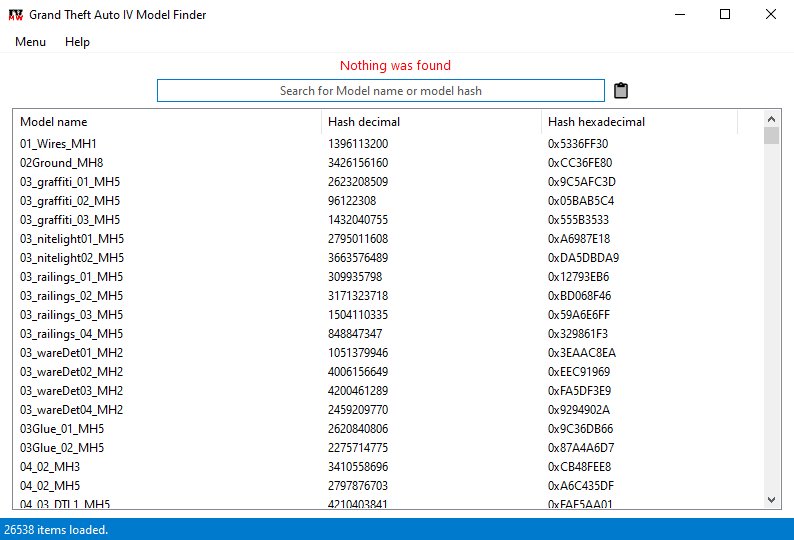The image size is (794, 540).
Task: Sort by Model name column header
Action: [x=167, y=122]
